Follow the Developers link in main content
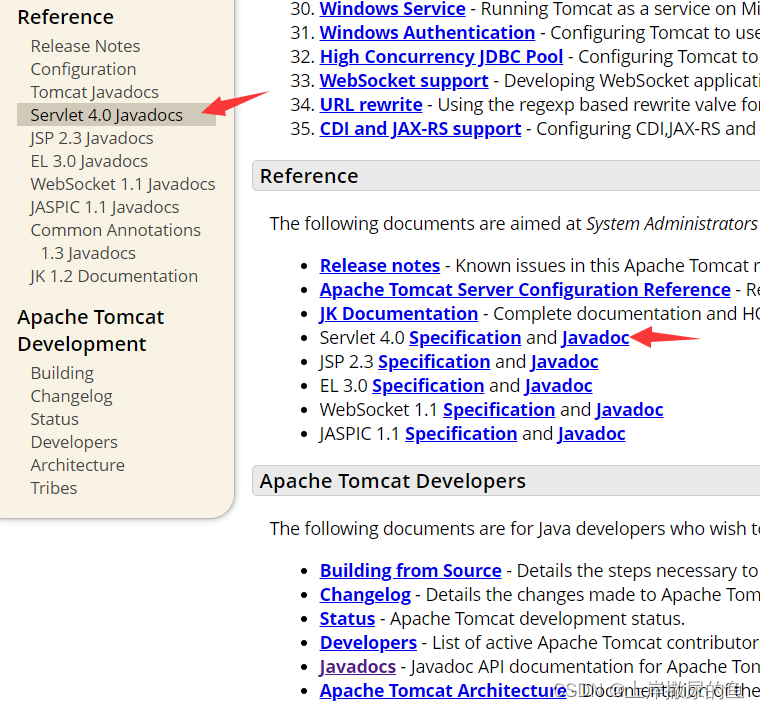Image resolution: width=760 pixels, height=709 pixels. pyautogui.click(x=368, y=643)
